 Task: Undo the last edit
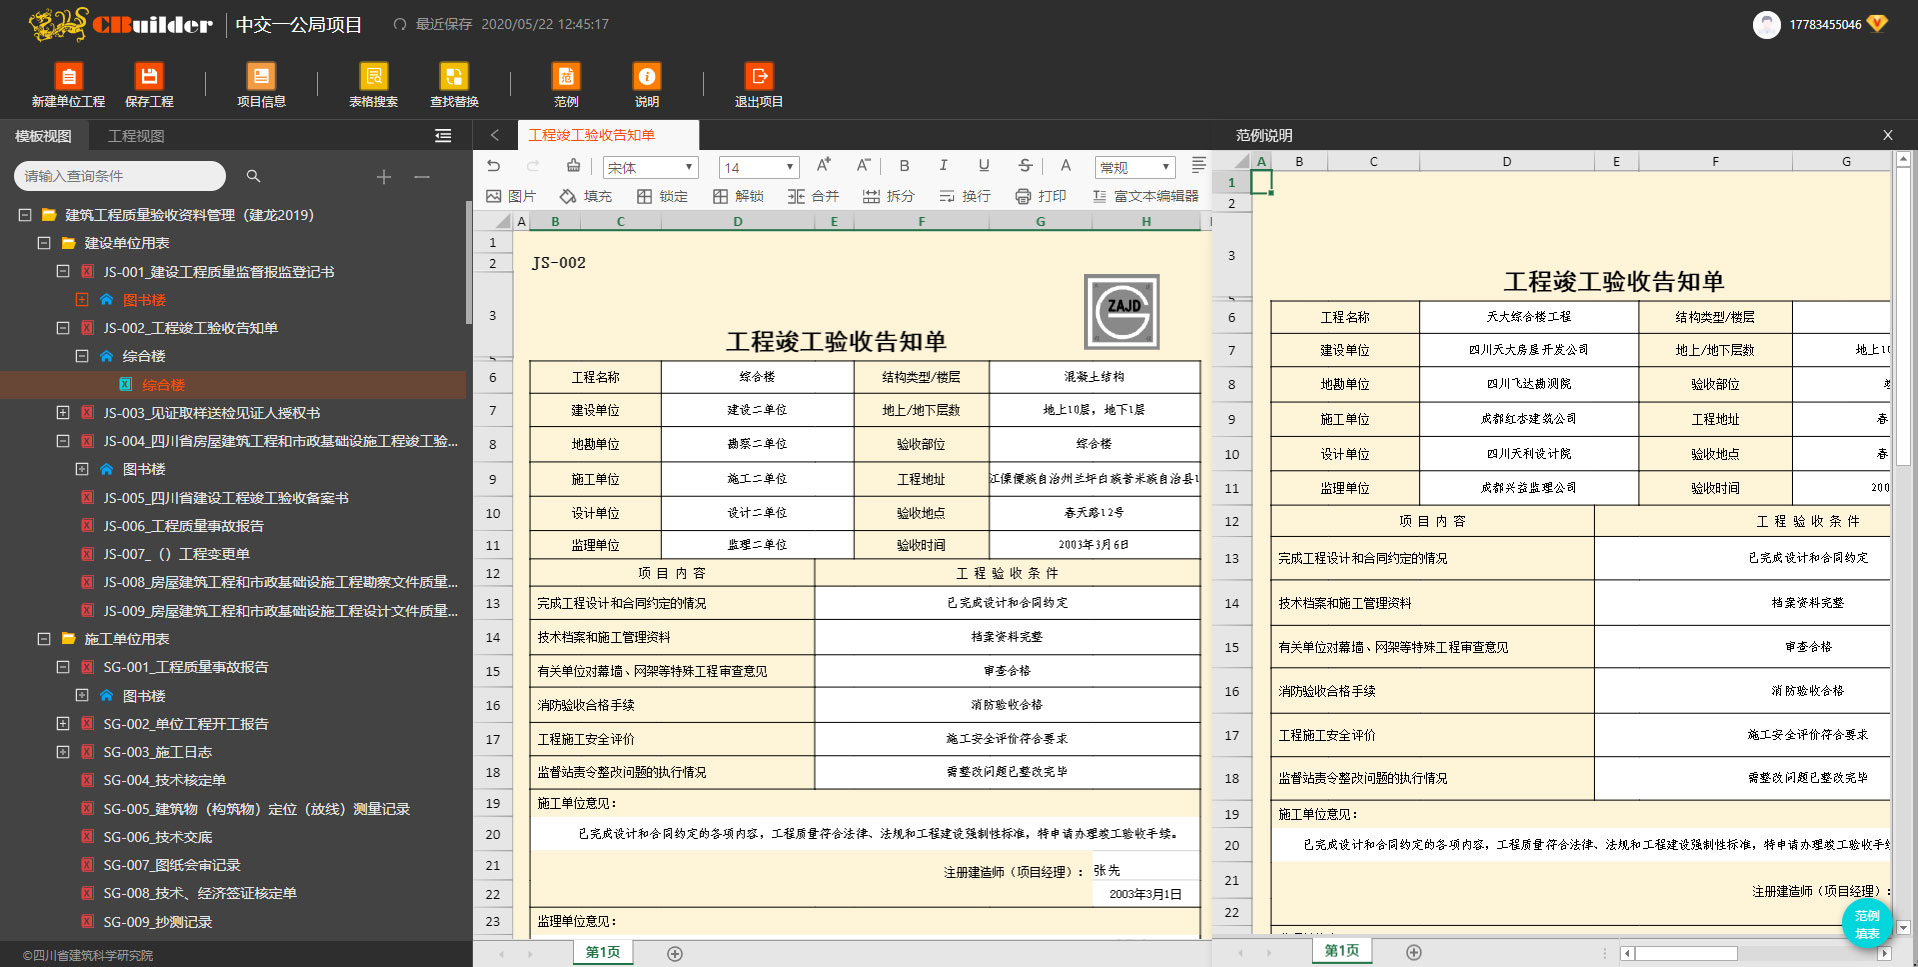click(493, 166)
